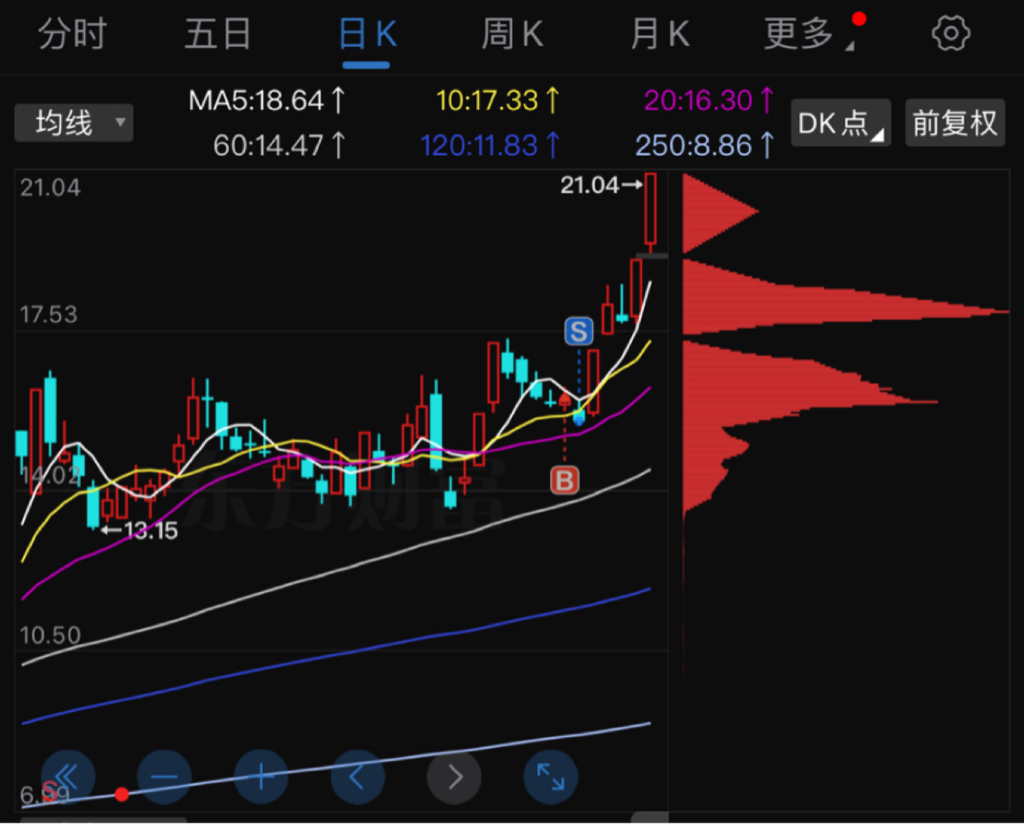Move chart left with left chevron button
The image size is (1024, 824).
click(357, 777)
